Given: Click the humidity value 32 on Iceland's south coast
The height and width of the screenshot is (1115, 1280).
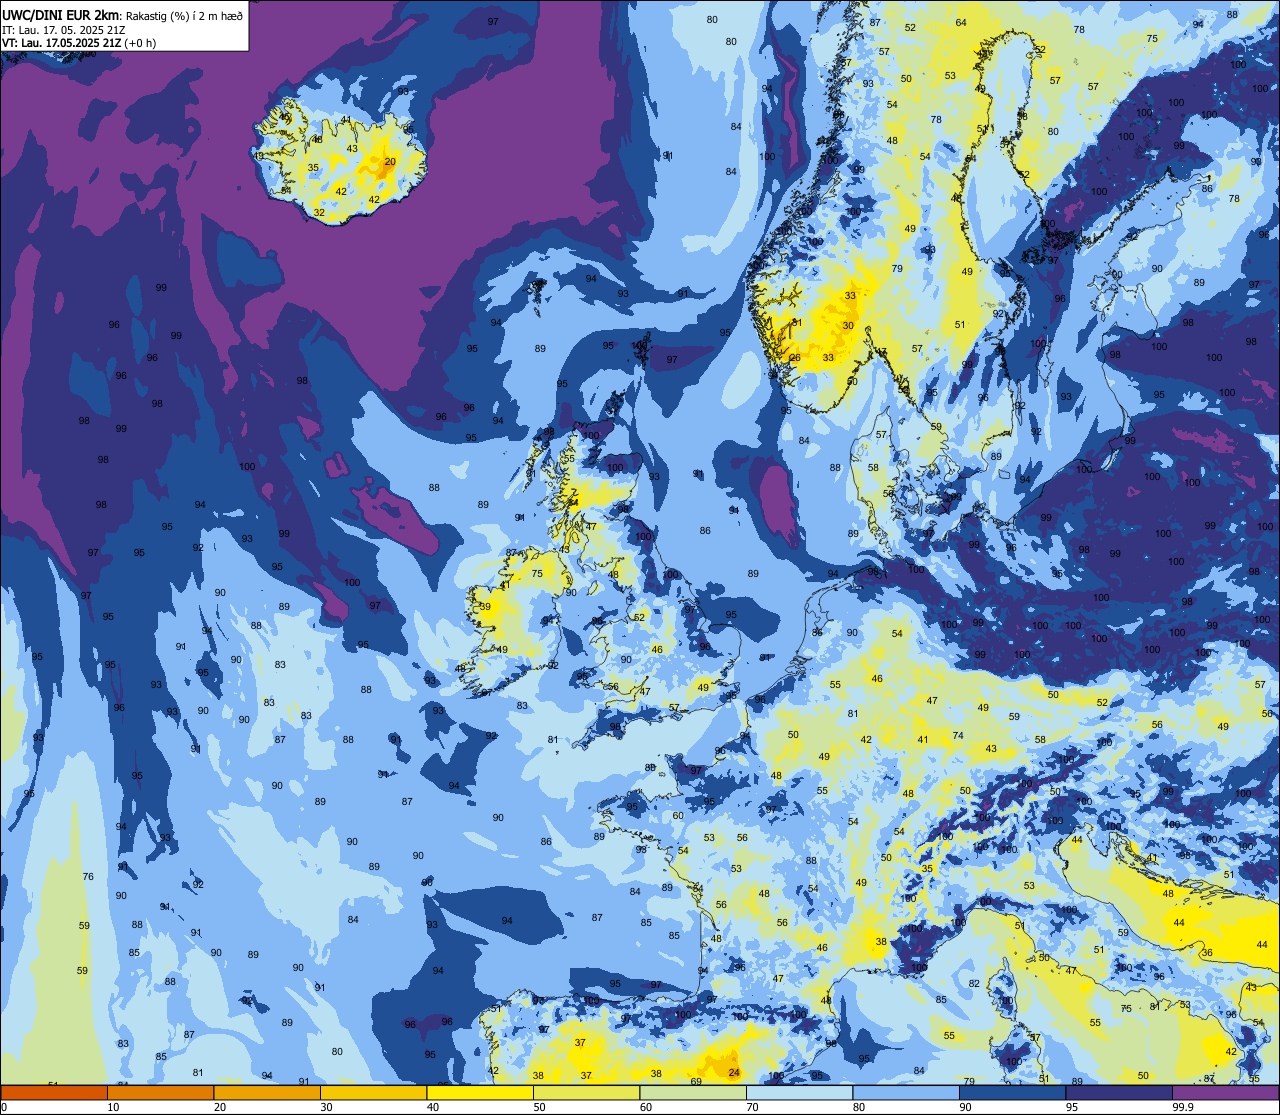Looking at the screenshot, I should [x=319, y=213].
